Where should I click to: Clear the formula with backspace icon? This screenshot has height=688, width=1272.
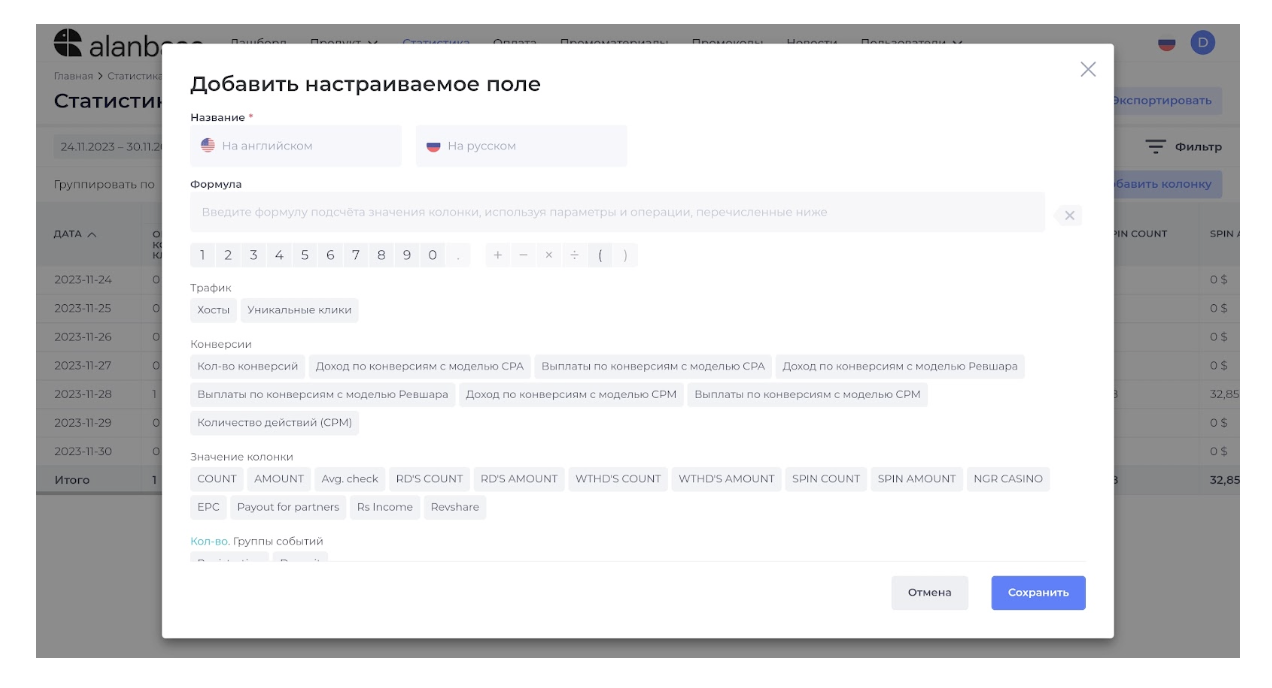click(x=1068, y=215)
